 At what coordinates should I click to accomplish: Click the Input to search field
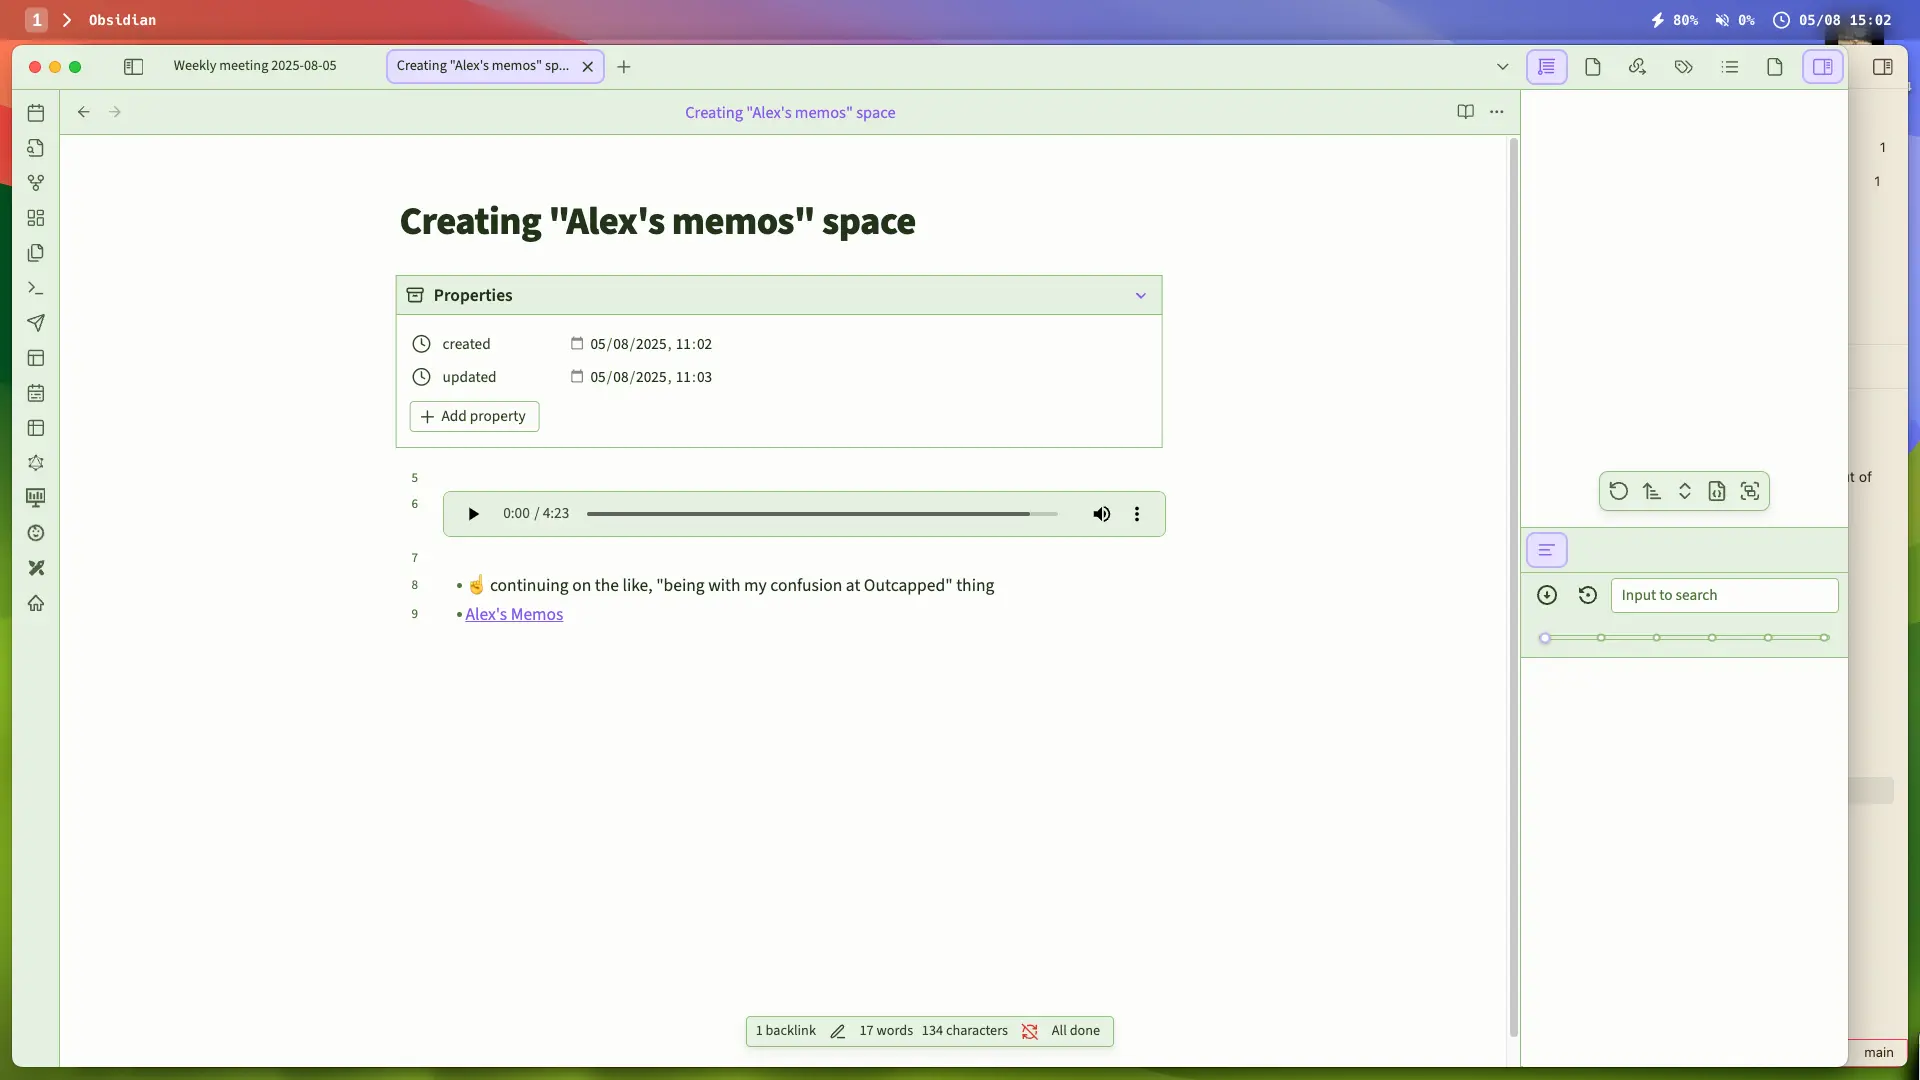tap(1724, 595)
